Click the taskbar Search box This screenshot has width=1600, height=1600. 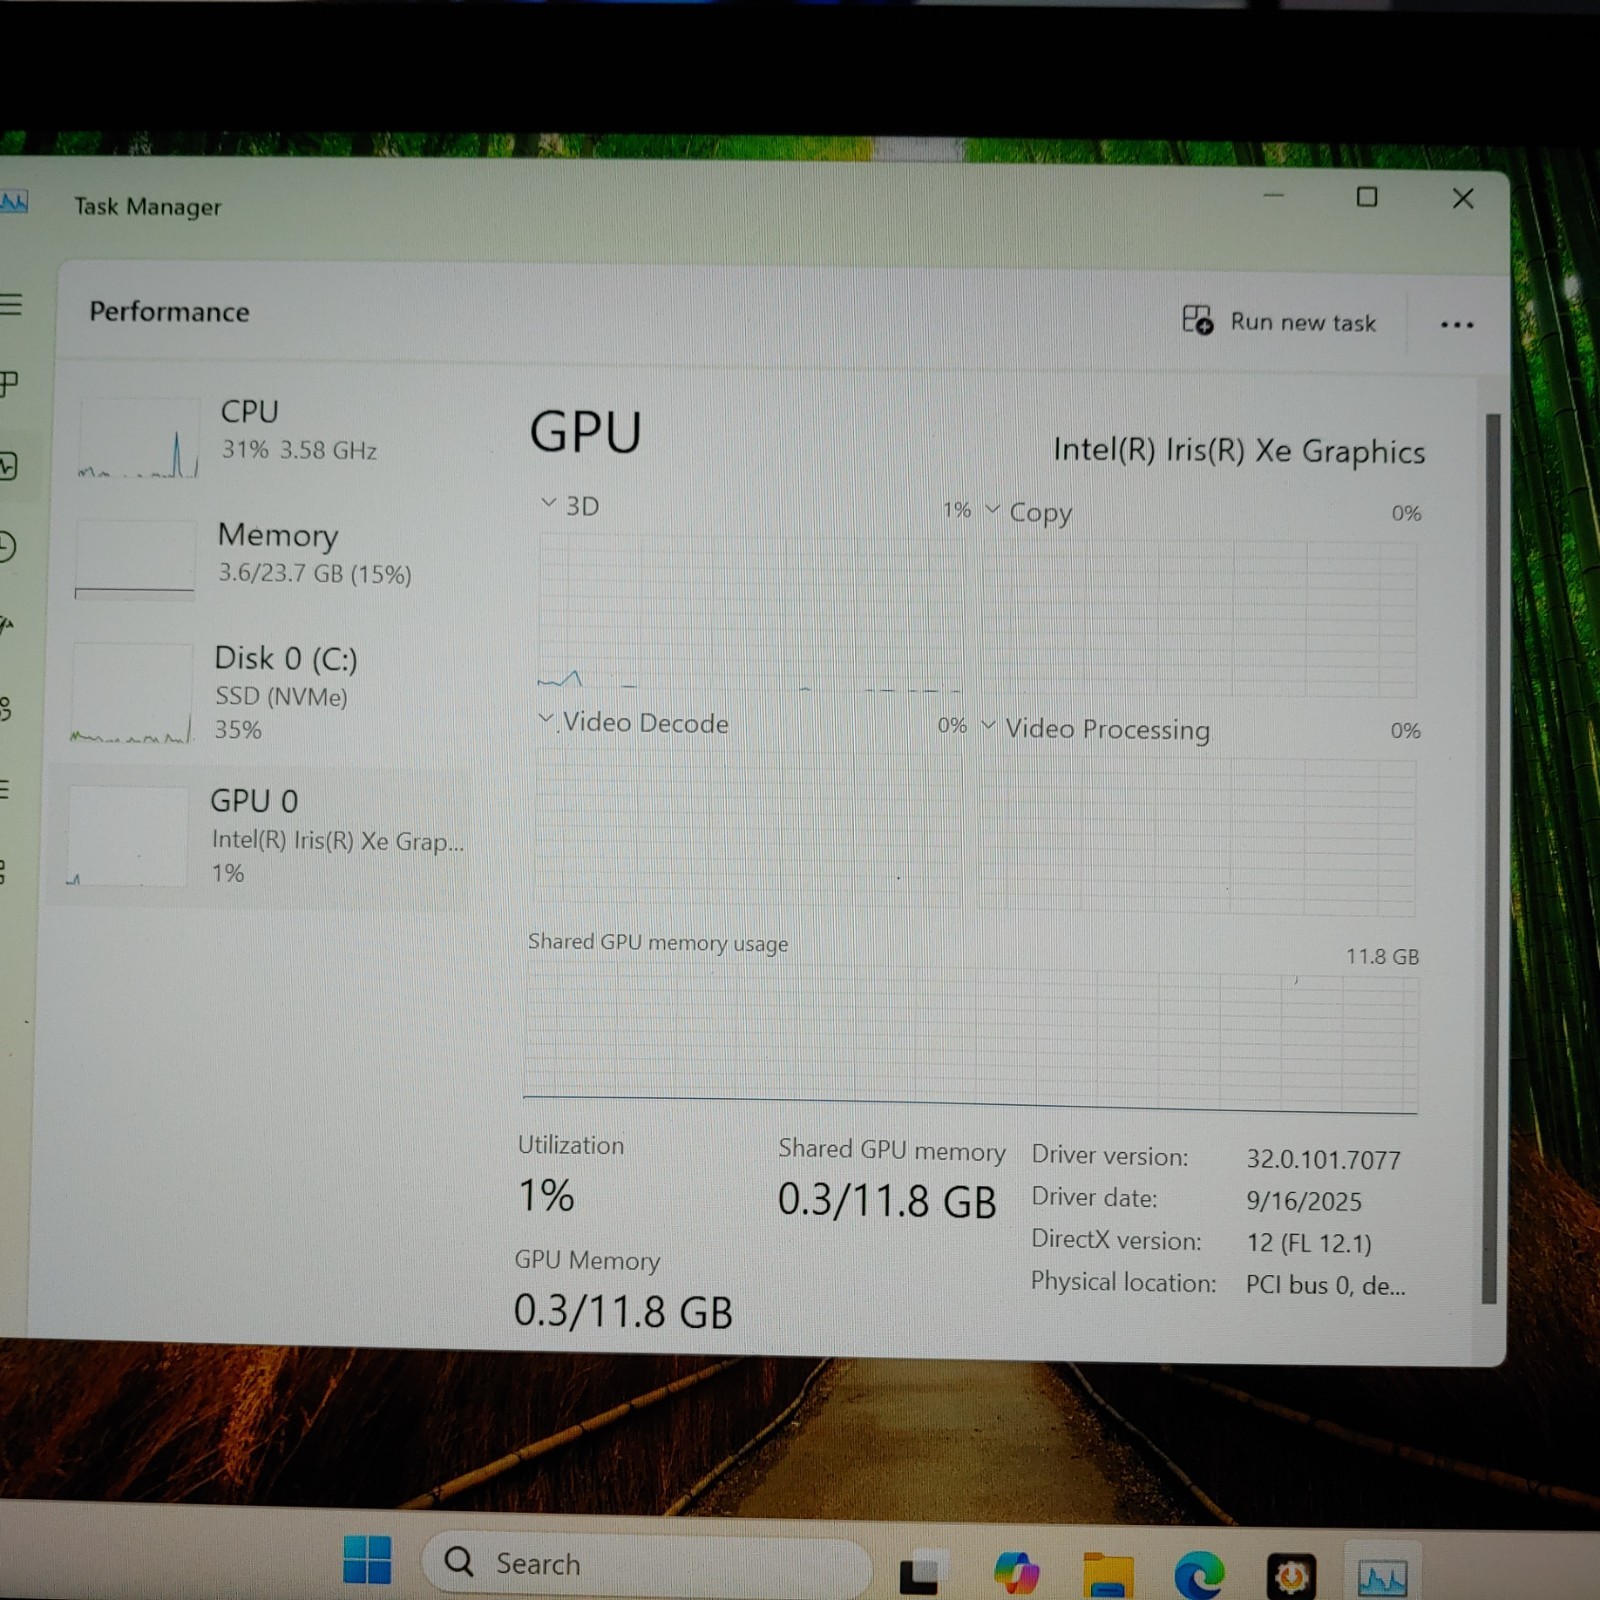point(646,1563)
